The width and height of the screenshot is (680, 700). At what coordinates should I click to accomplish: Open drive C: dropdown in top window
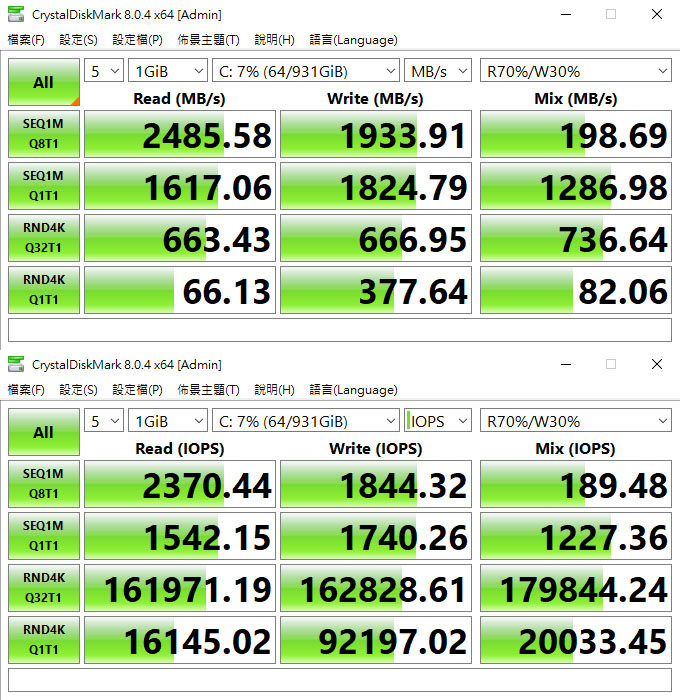pyautogui.click(x=306, y=71)
